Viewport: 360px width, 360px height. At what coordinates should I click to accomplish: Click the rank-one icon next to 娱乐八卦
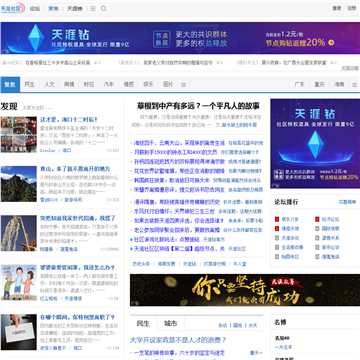[277, 219]
